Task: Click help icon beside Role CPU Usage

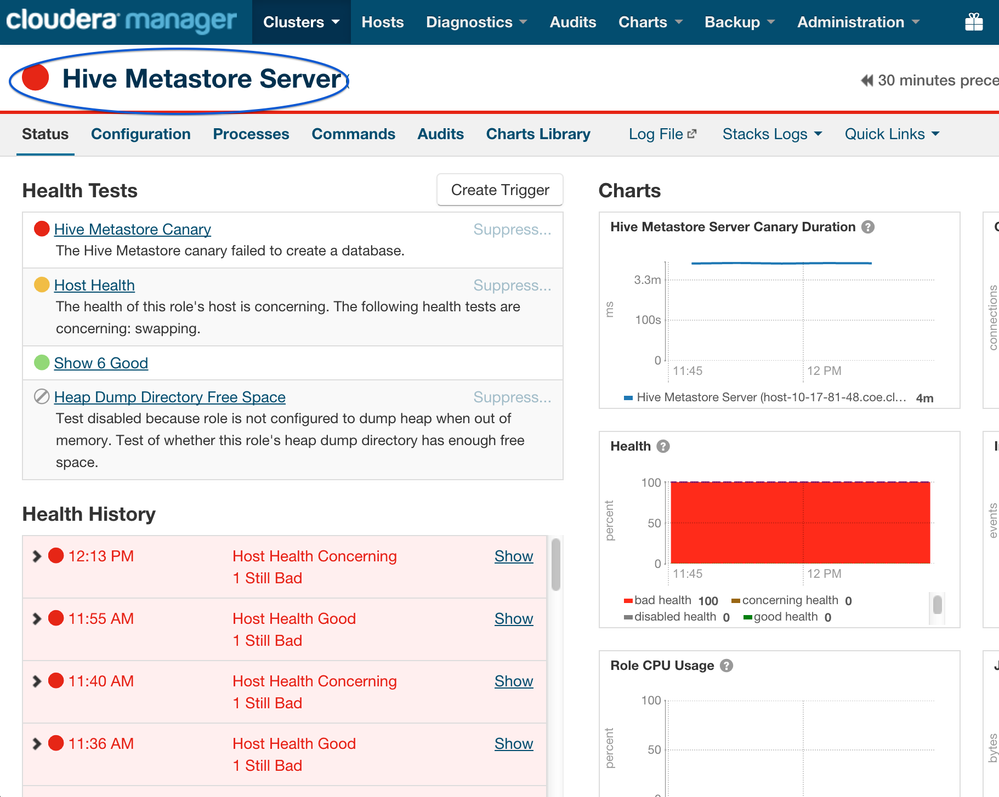Action: (727, 665)
